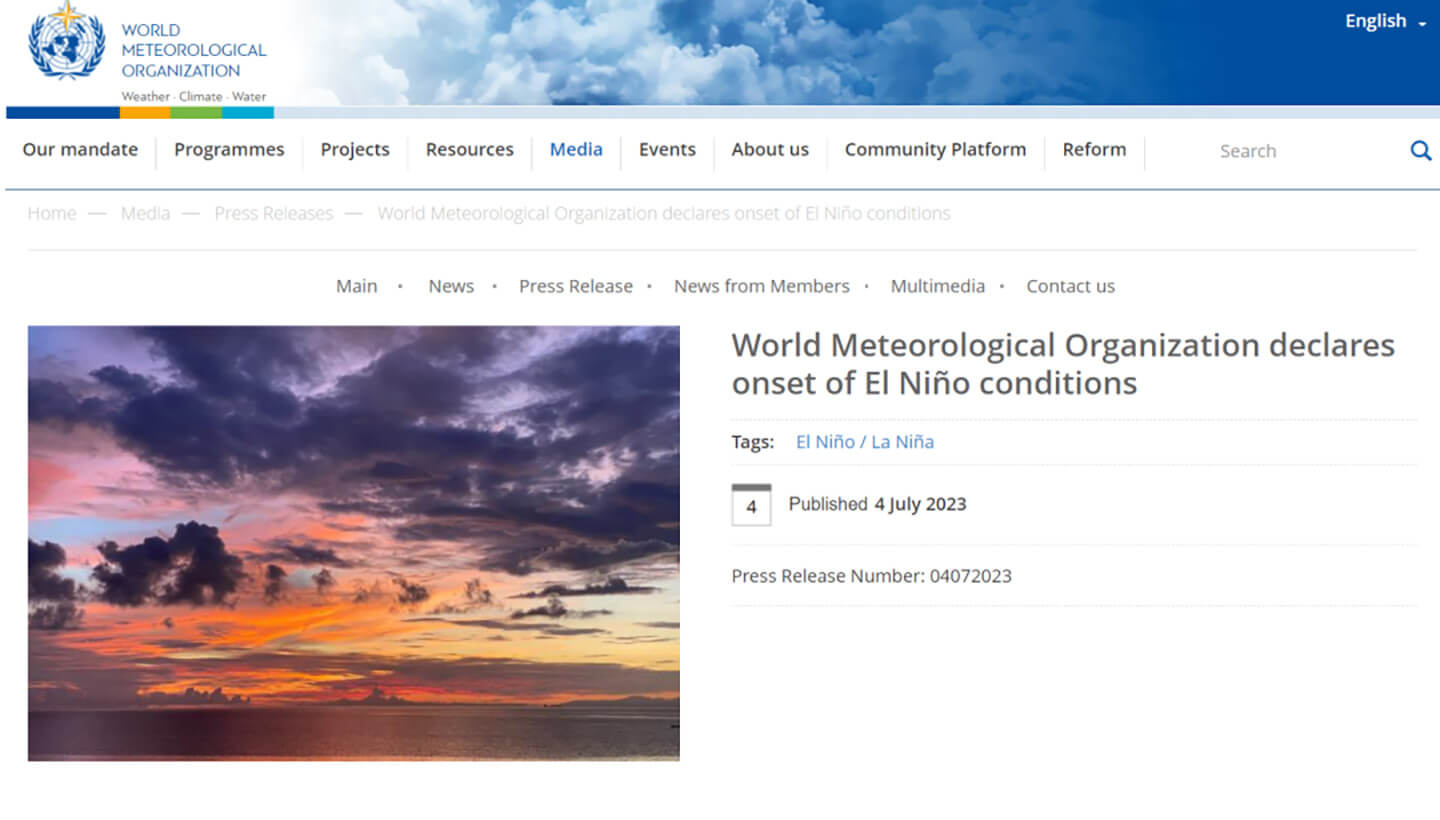This screenshot has height=820, width=1440.
Task: Switch to the News sub-tab
Action: click(x=451, y=287)
